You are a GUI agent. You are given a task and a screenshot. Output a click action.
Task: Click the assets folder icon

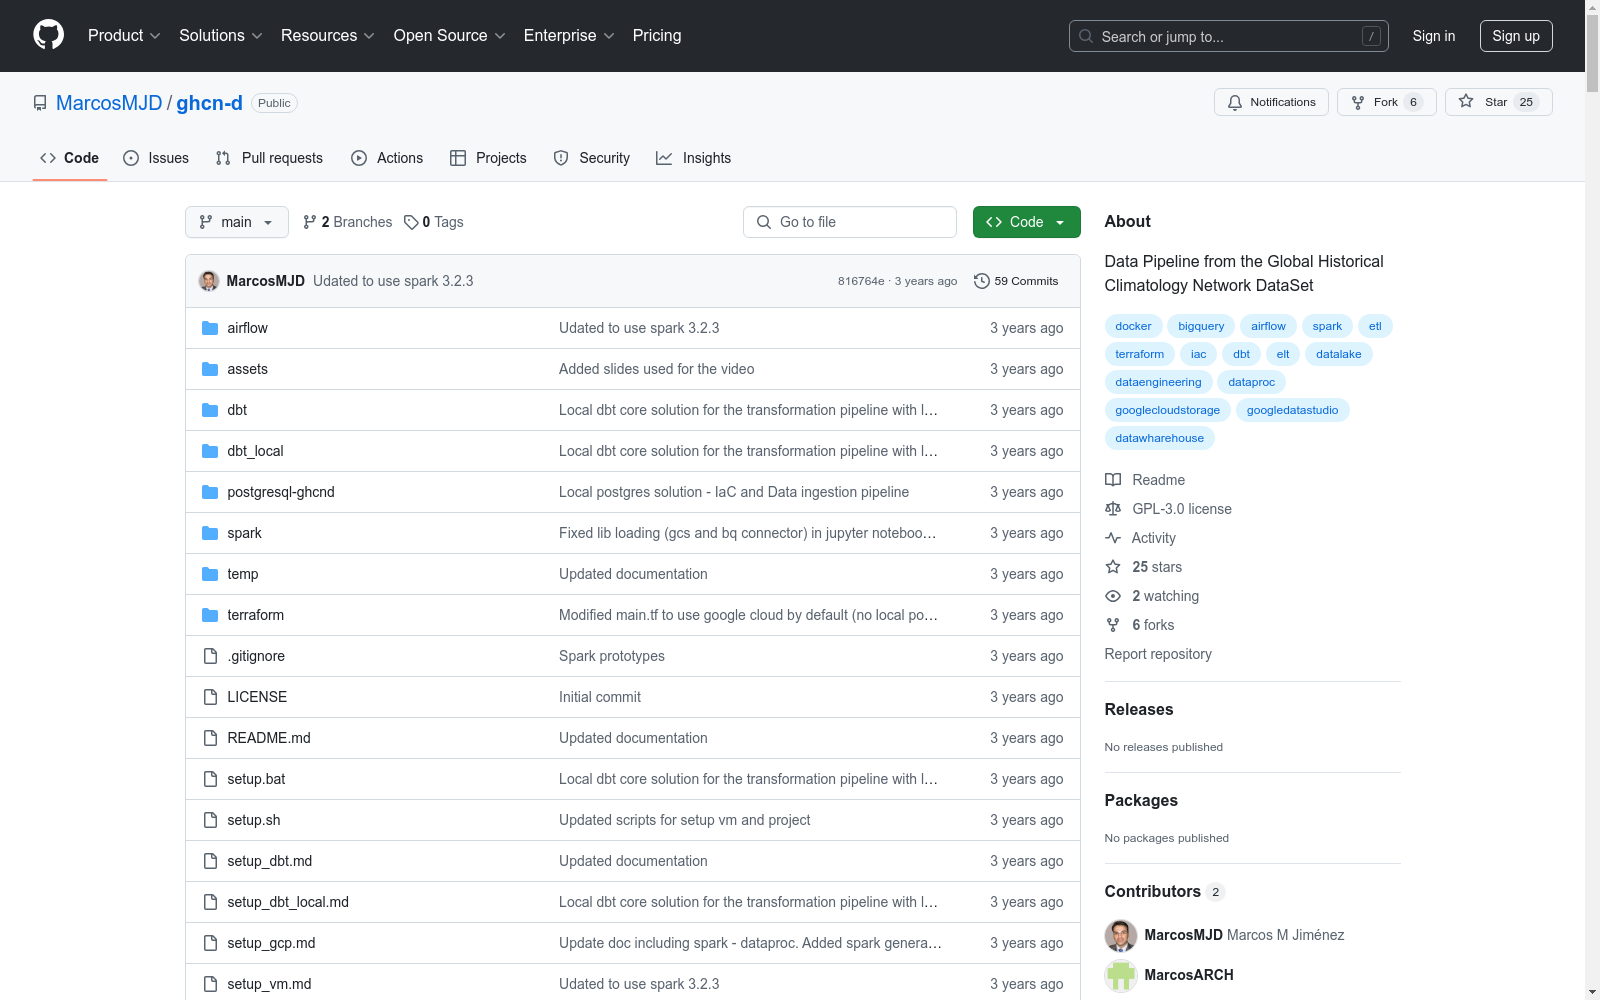(x=210, y=369)
